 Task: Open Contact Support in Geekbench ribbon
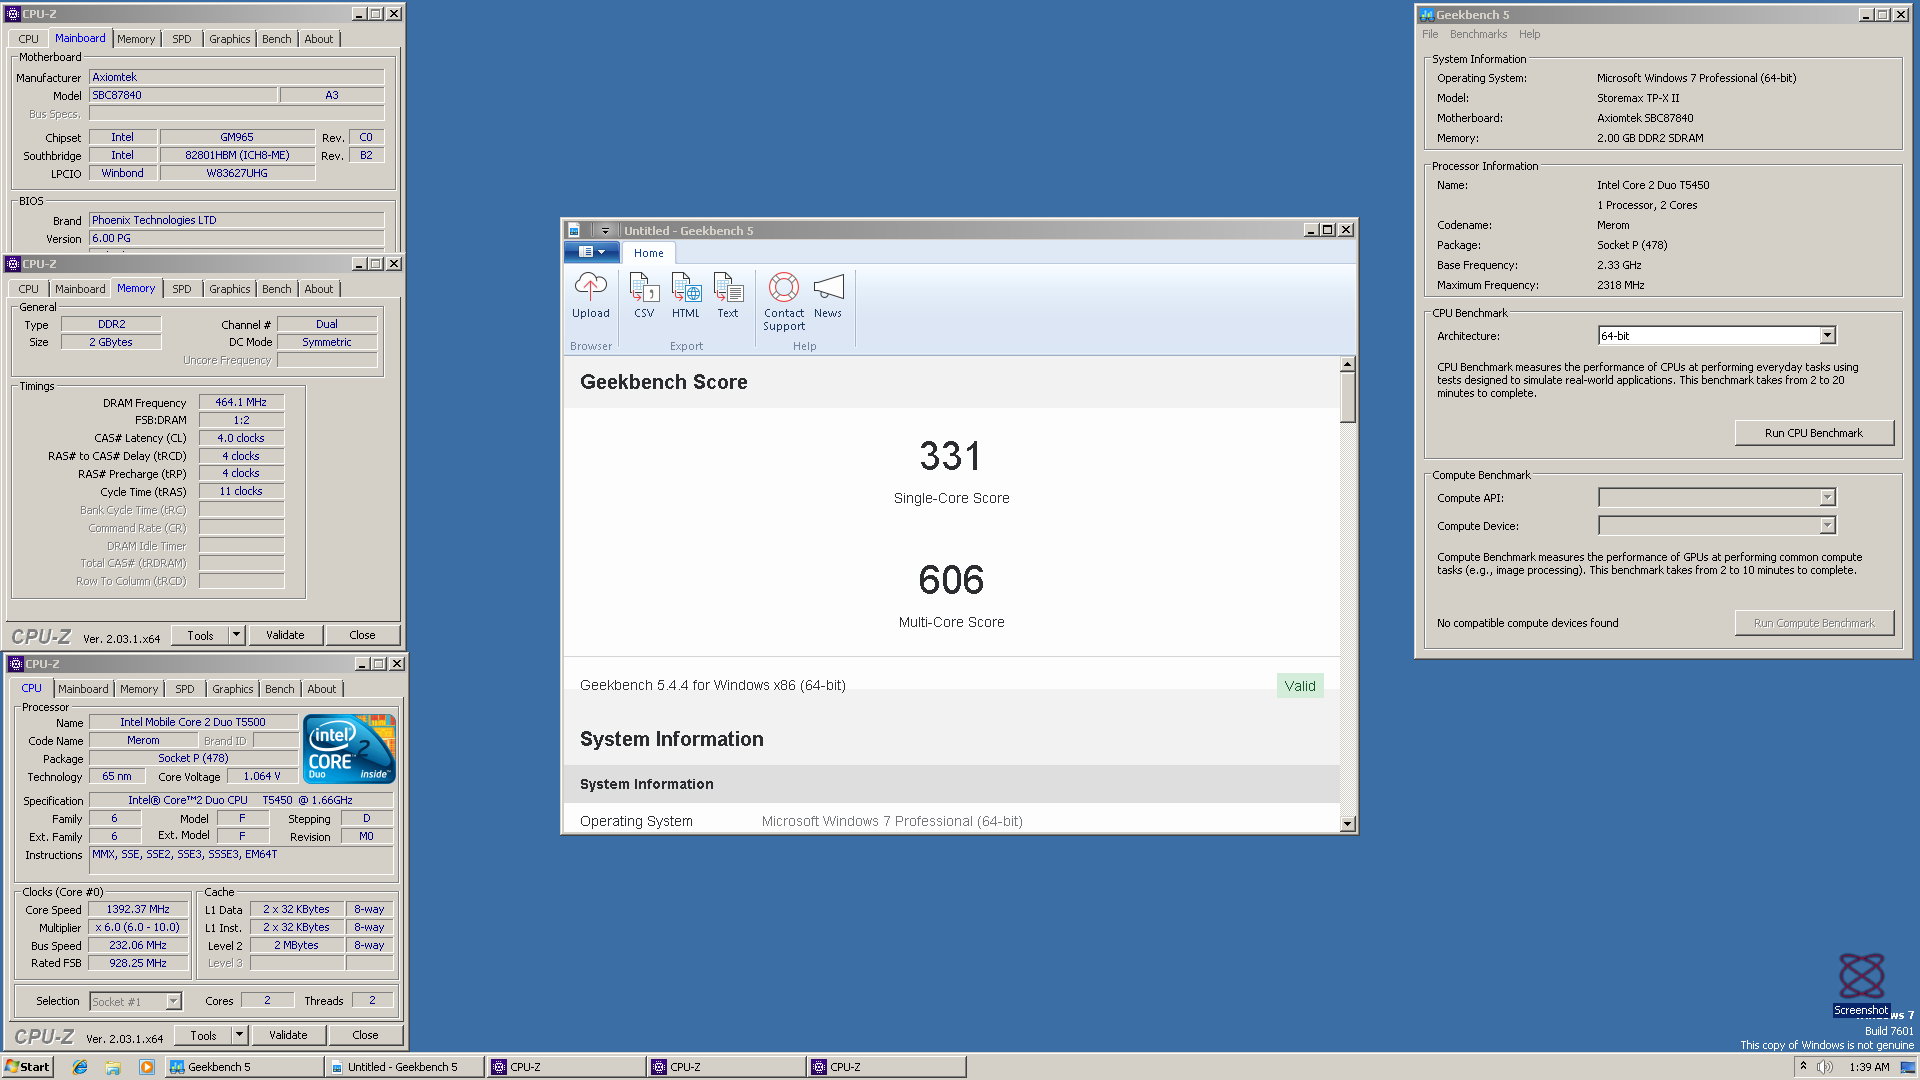(x=784, y=301)
